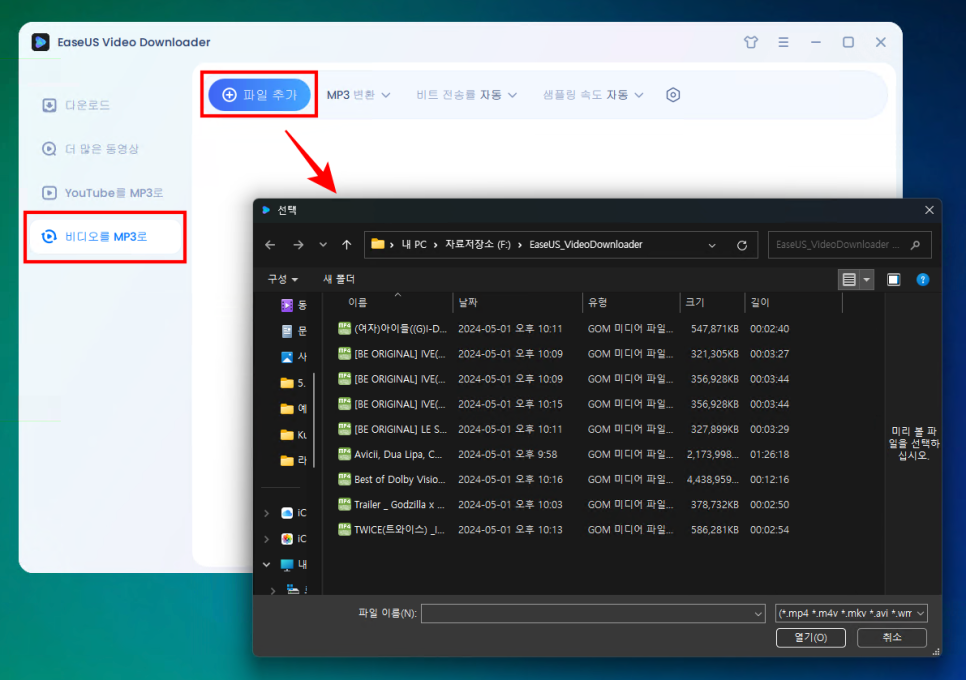The image size is (966, 680).
Task: Open the 구성 (organize) menu
Action: (x=283, y=279)
